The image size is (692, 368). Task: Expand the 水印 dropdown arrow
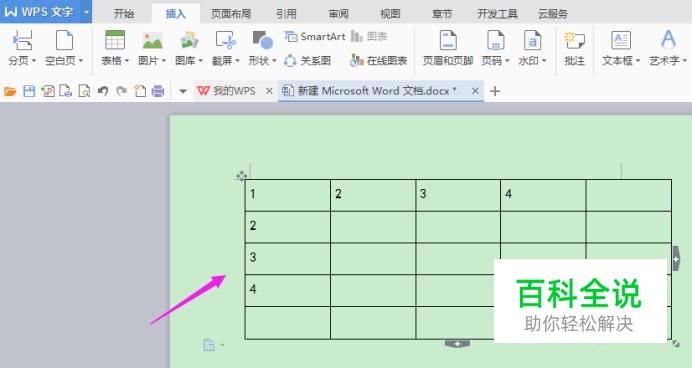pyautogui.click(x=544, y=60)
